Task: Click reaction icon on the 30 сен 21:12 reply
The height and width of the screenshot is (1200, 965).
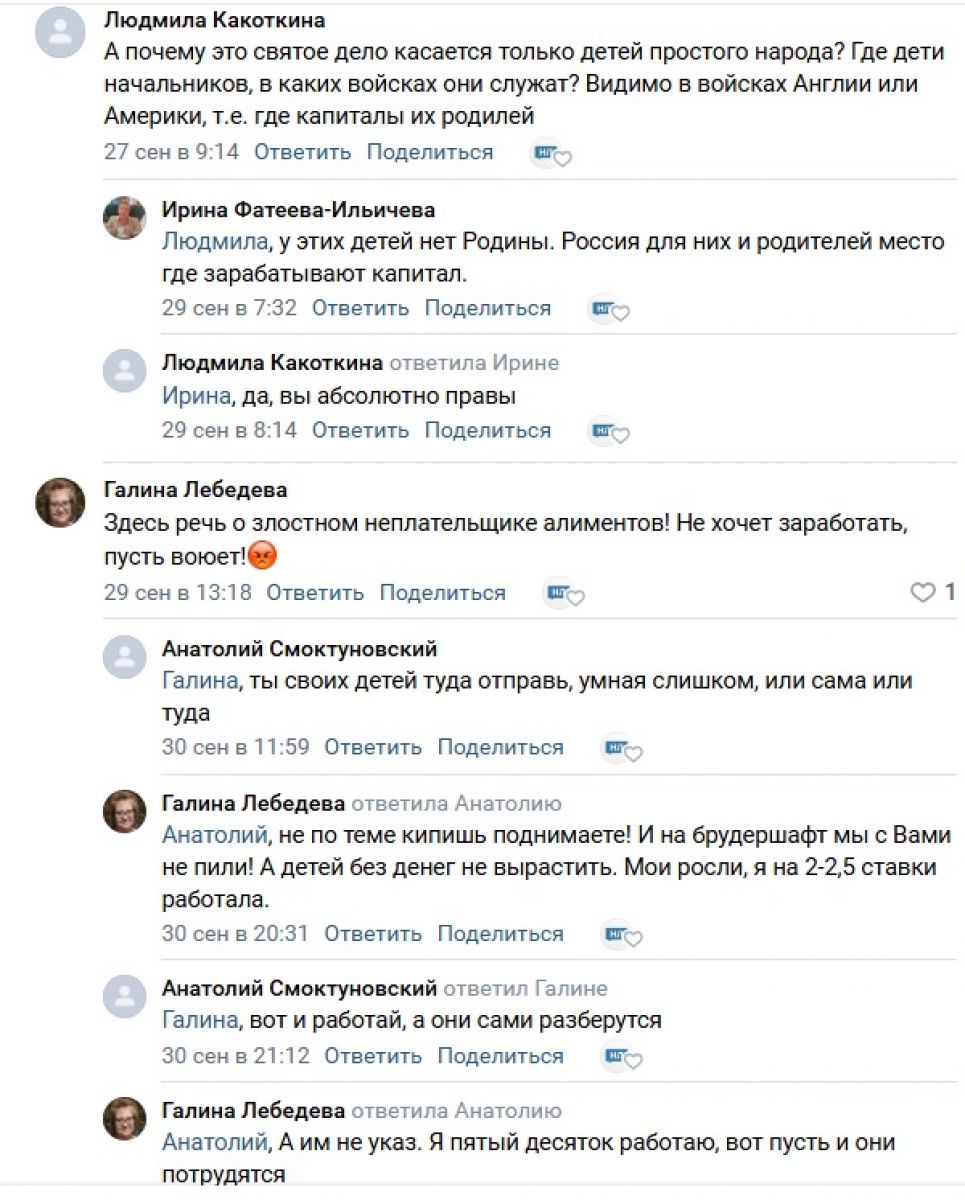Action: (622, 1058)
